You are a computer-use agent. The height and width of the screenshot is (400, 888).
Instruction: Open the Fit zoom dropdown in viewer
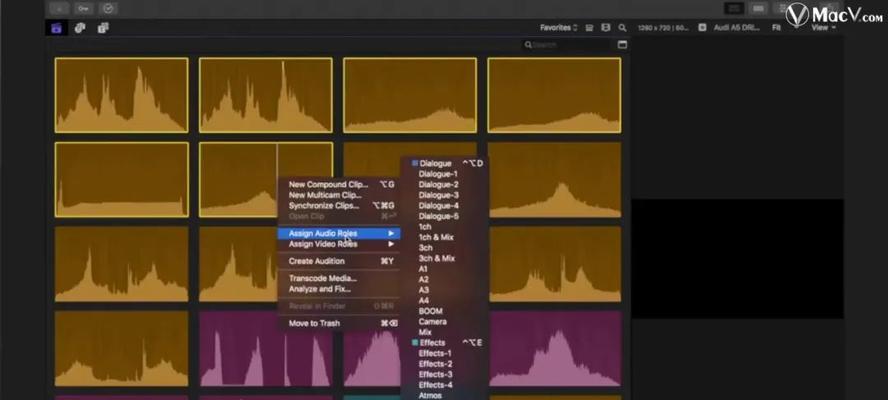pyautogui.click(x=776, y=27)
